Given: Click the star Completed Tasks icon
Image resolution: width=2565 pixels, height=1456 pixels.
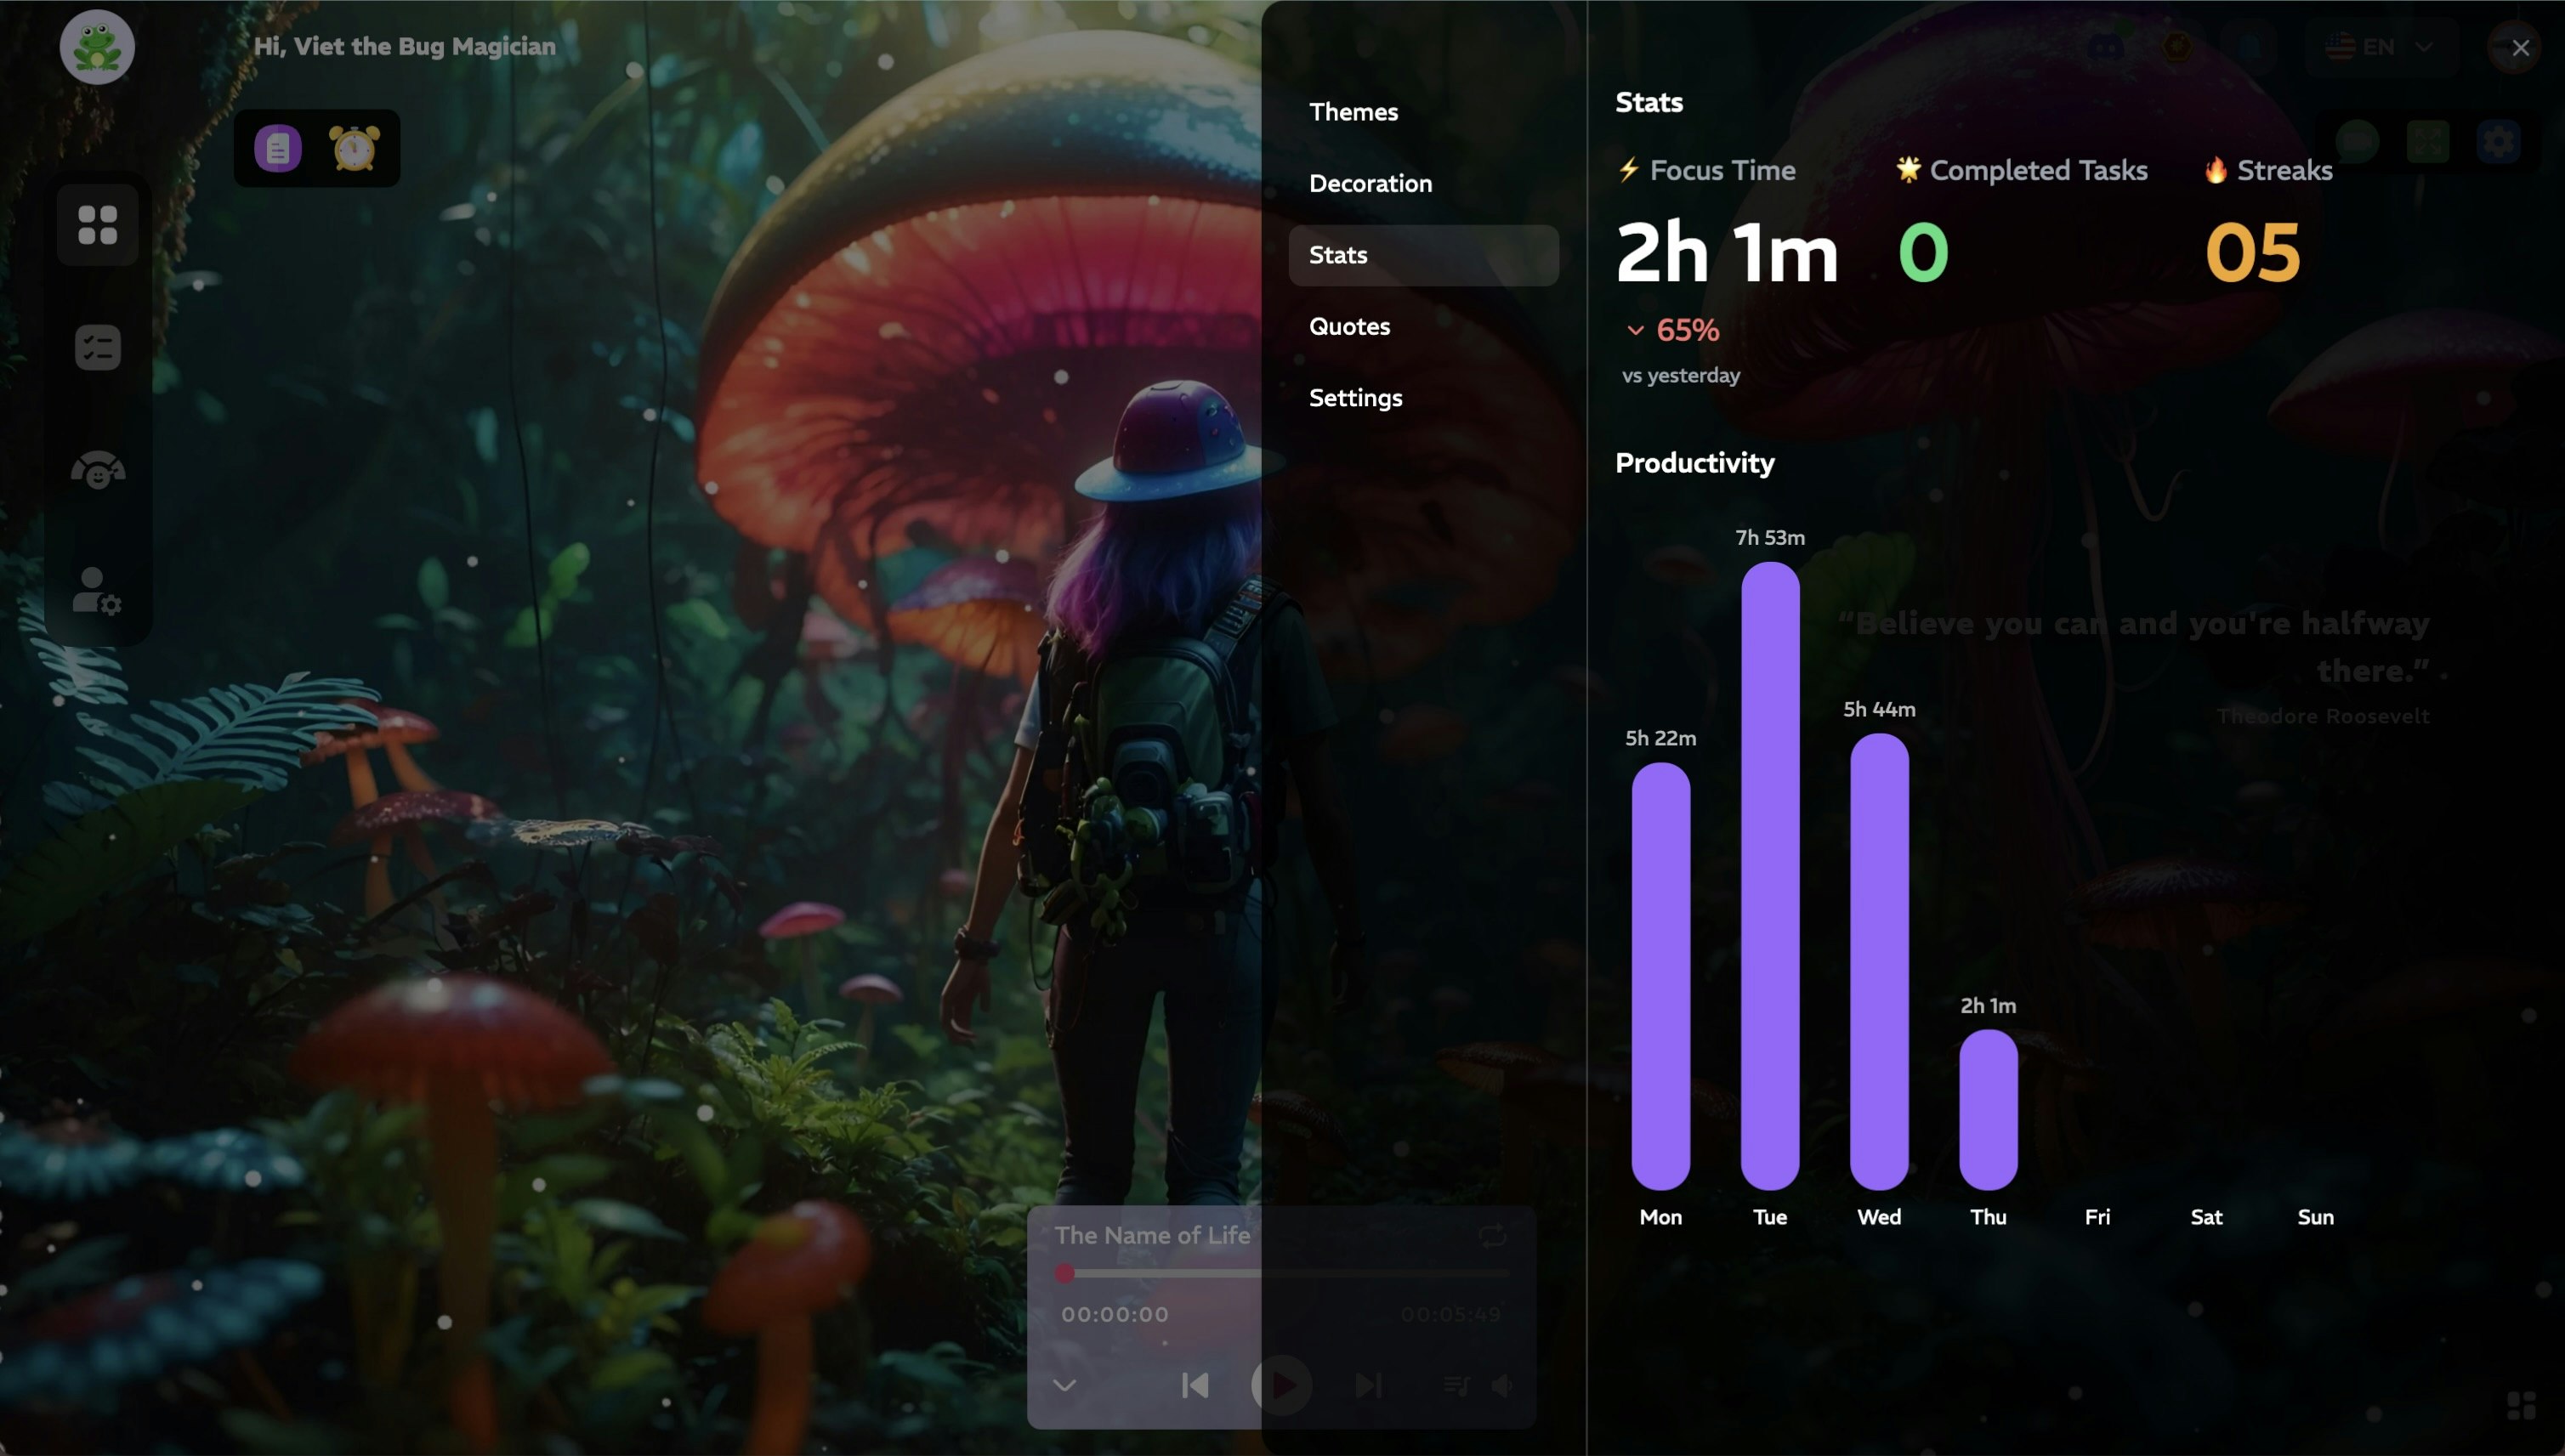Looking at the screenshot, I should [1908, 169].
